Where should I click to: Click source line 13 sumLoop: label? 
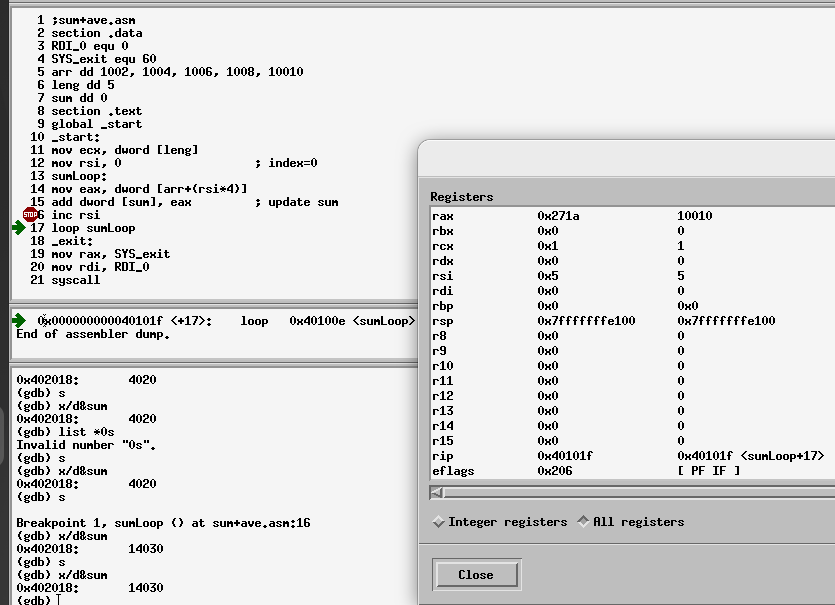[79, 176]
